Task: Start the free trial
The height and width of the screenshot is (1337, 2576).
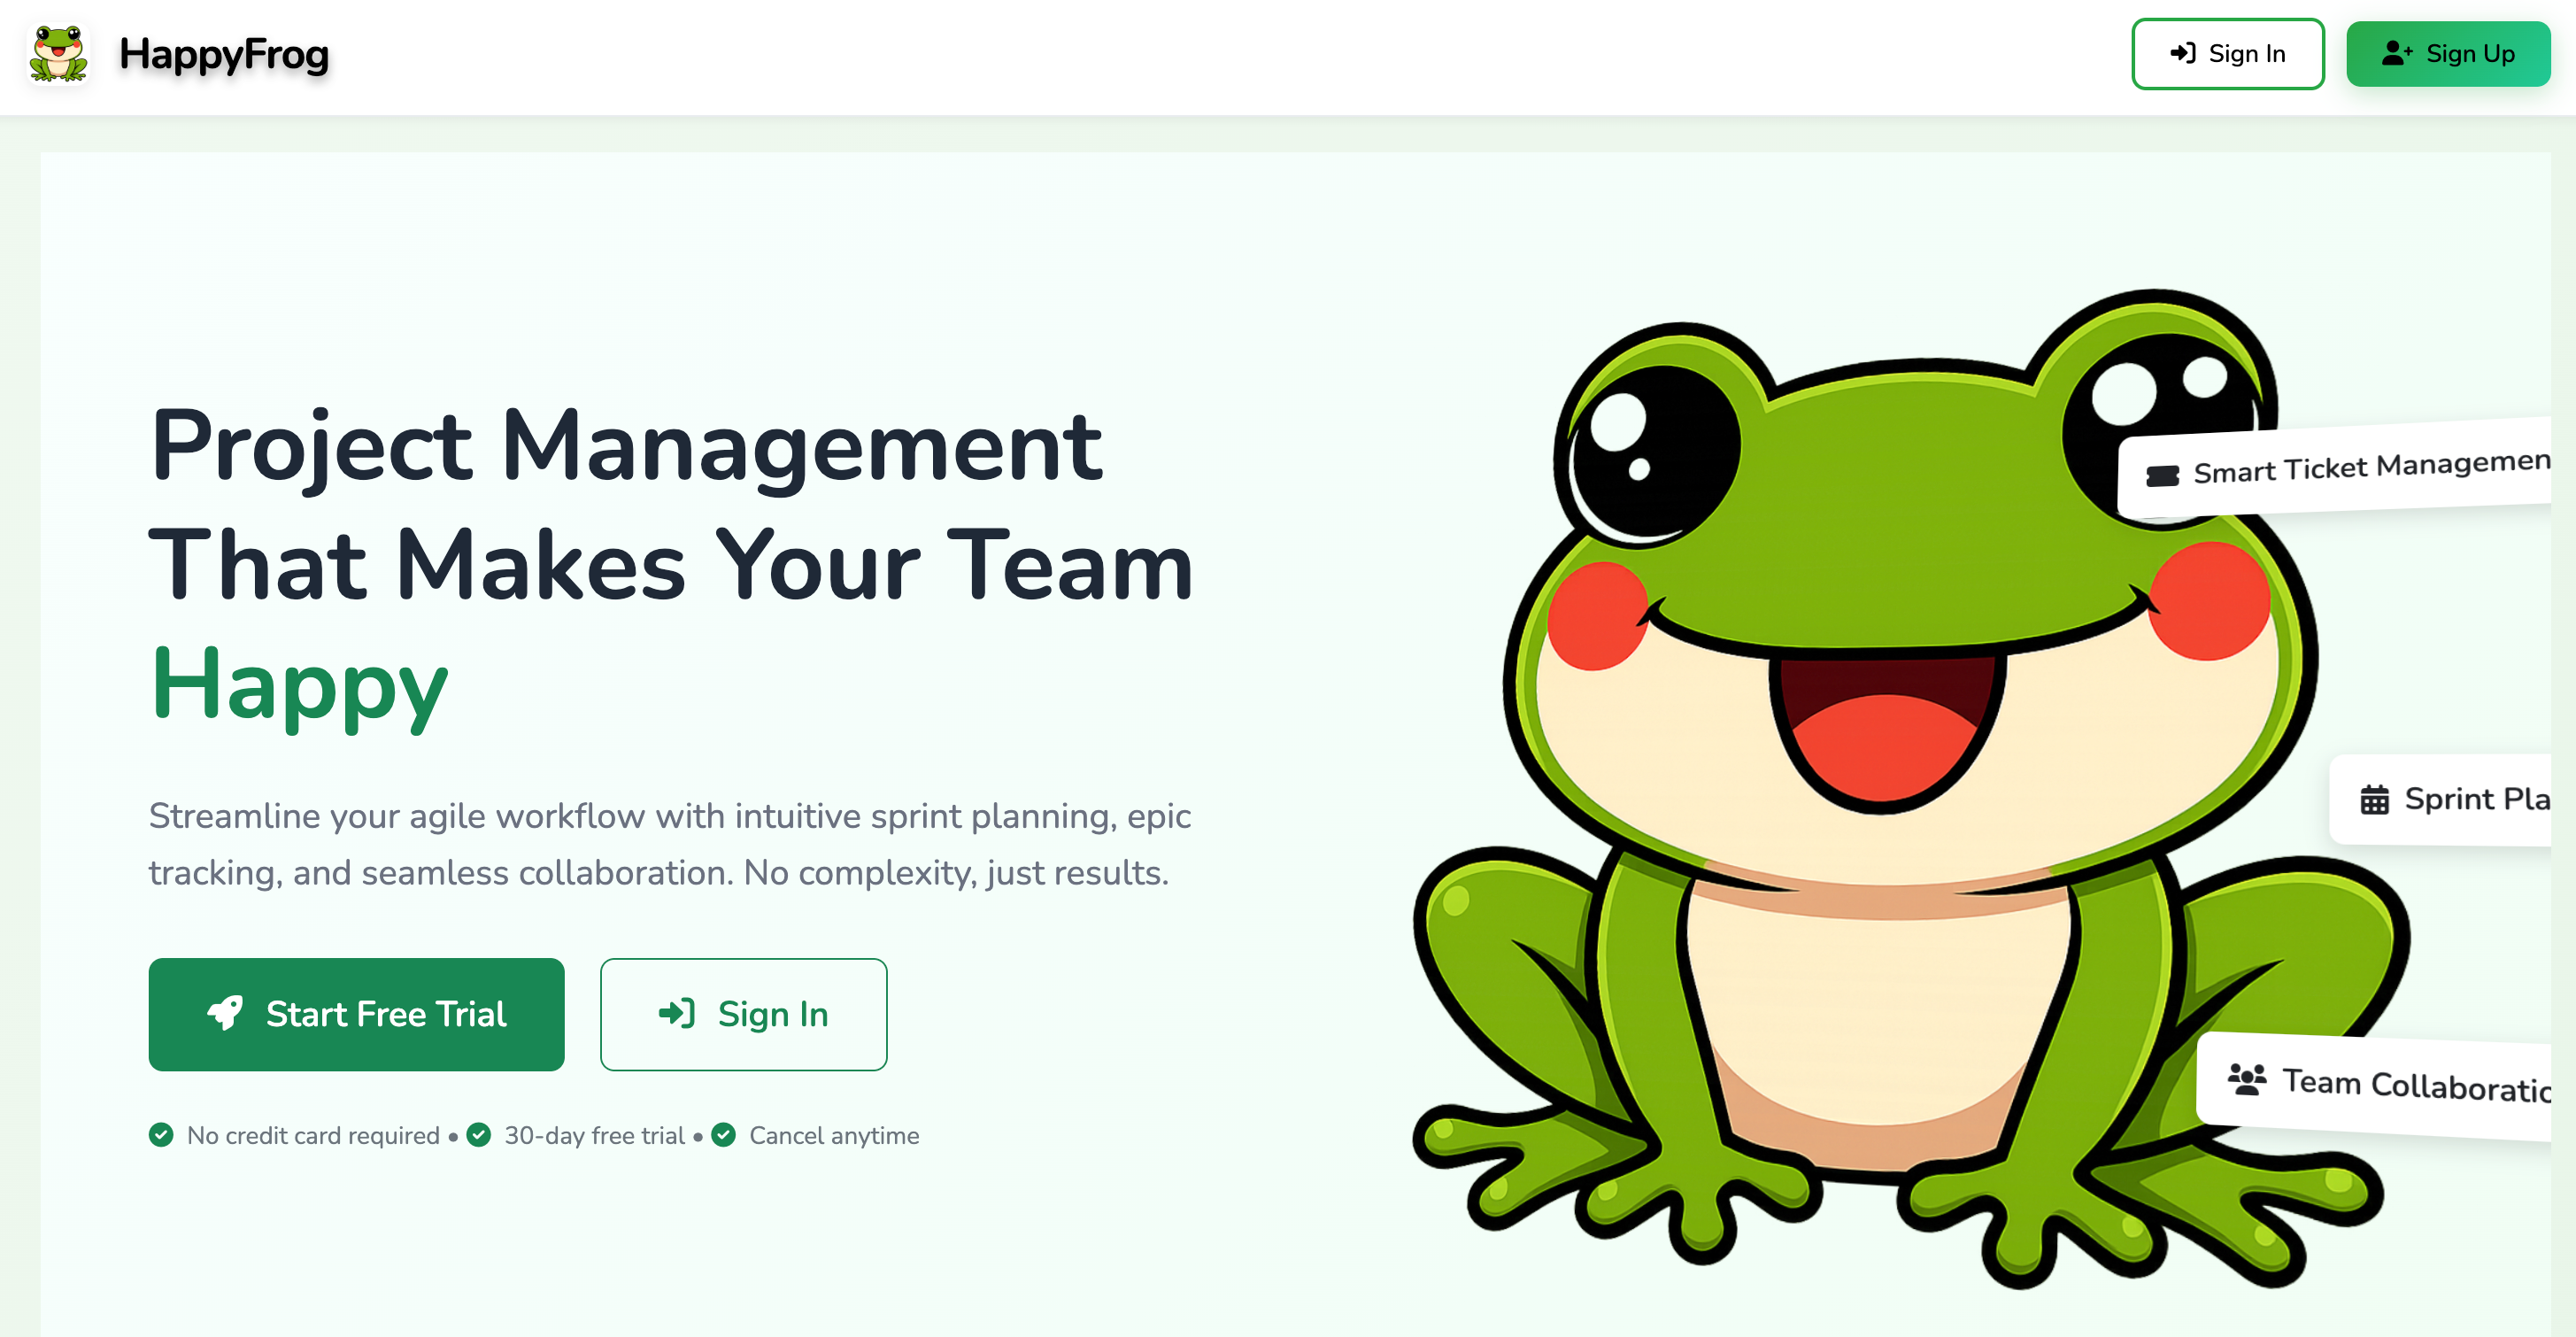Action: coord(357,1014)
